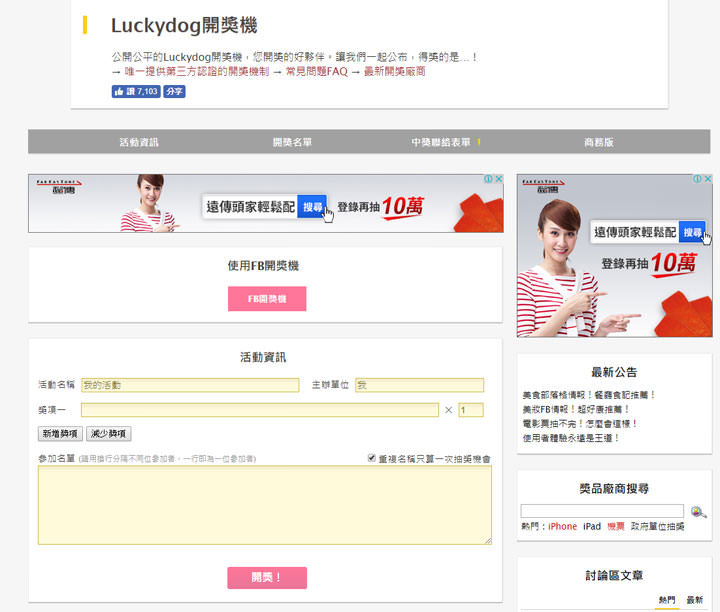Screen dimensions: 720x612
Task: Open the 開獎名單 navigation tab
Action: (x=292, y=142)
